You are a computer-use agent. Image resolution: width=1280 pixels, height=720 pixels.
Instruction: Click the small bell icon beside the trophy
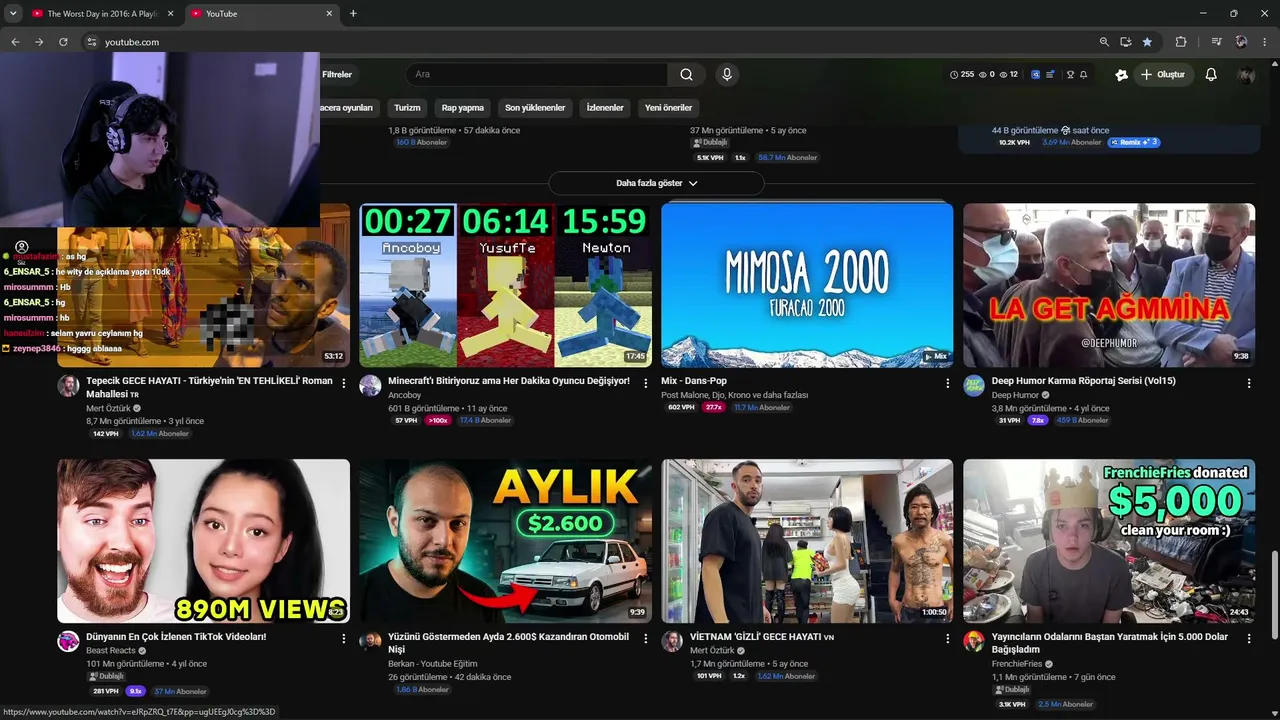click(1083, 75)
